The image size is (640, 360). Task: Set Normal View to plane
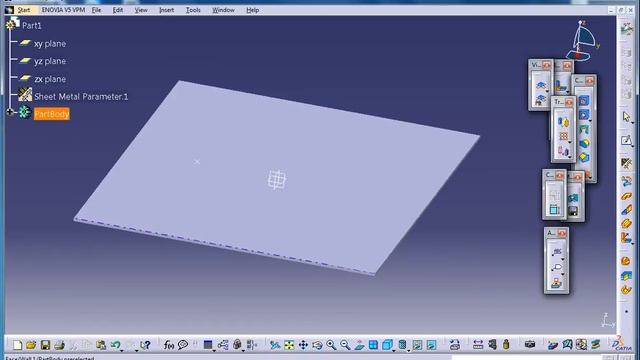coord(359,345)
